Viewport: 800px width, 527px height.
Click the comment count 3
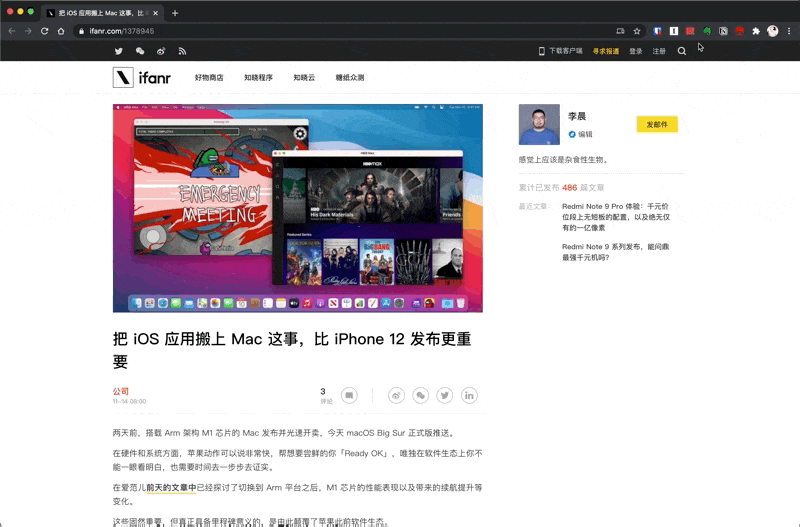[x=322, y=391]
